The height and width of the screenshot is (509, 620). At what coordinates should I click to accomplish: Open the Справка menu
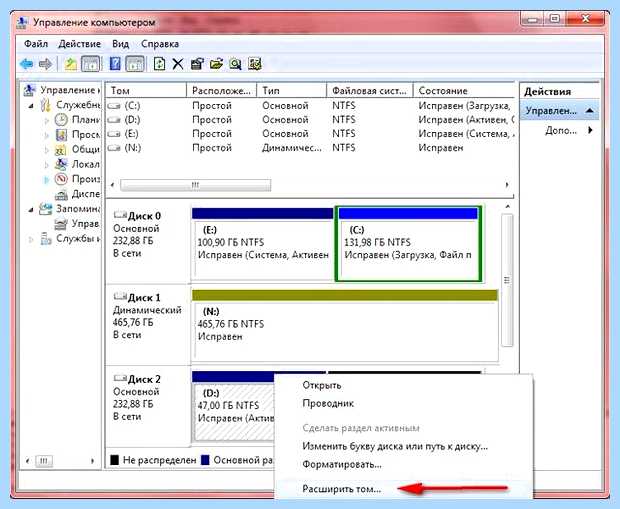160,44
